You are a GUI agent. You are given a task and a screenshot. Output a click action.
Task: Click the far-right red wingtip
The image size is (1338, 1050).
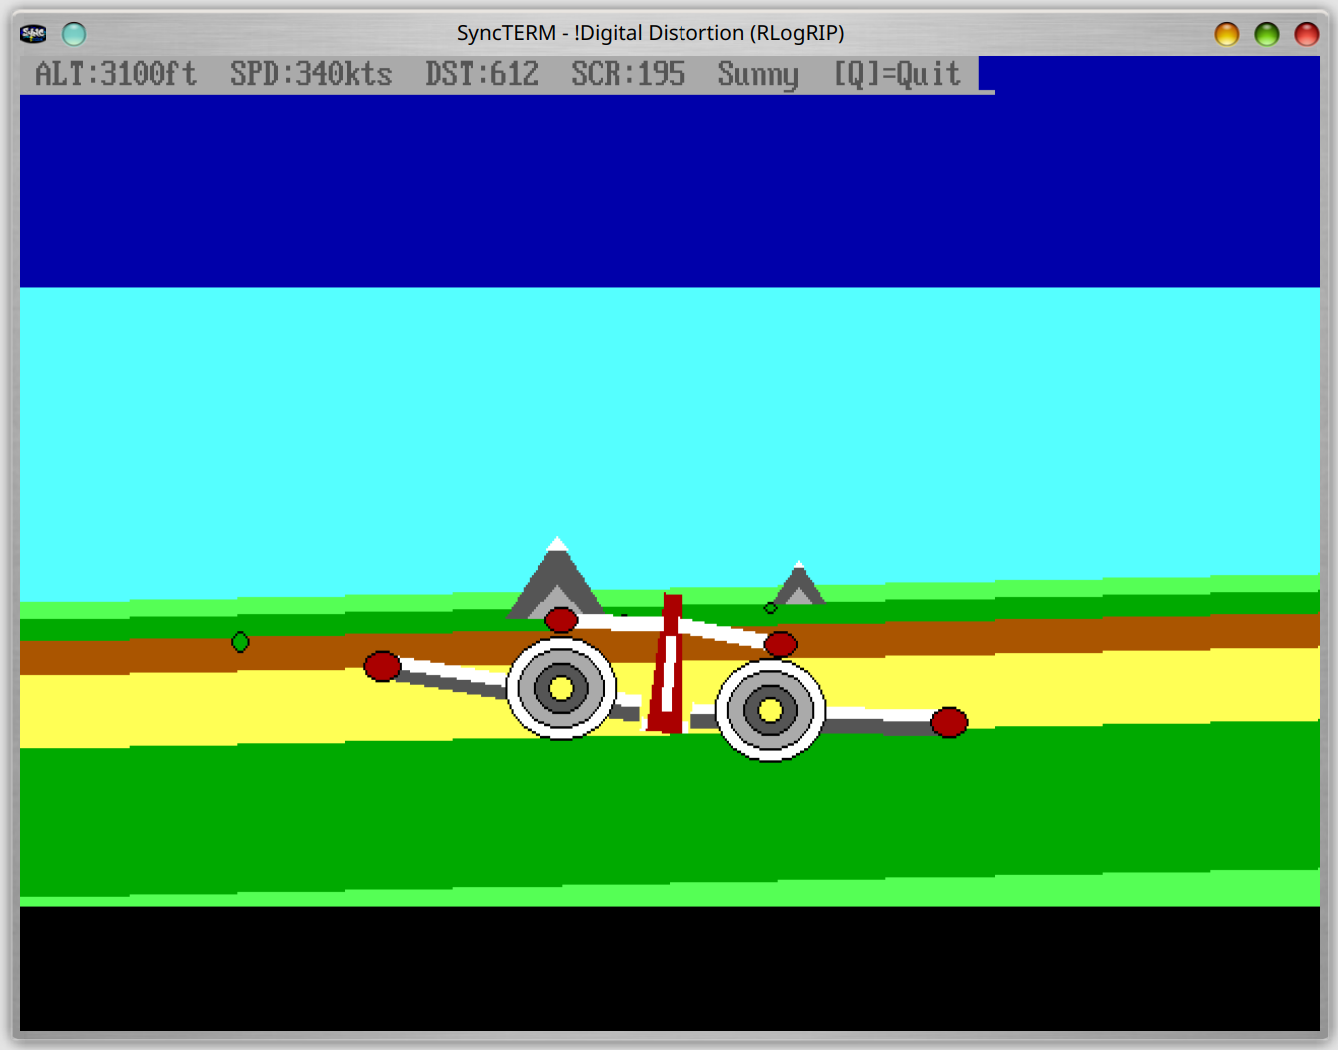[x=948, y=721]
